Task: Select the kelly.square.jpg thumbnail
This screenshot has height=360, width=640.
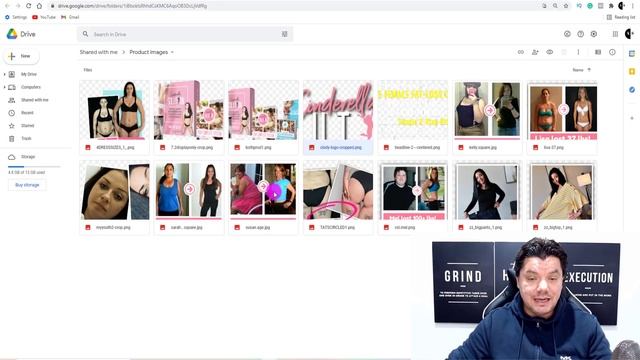Action: point(487,118)
